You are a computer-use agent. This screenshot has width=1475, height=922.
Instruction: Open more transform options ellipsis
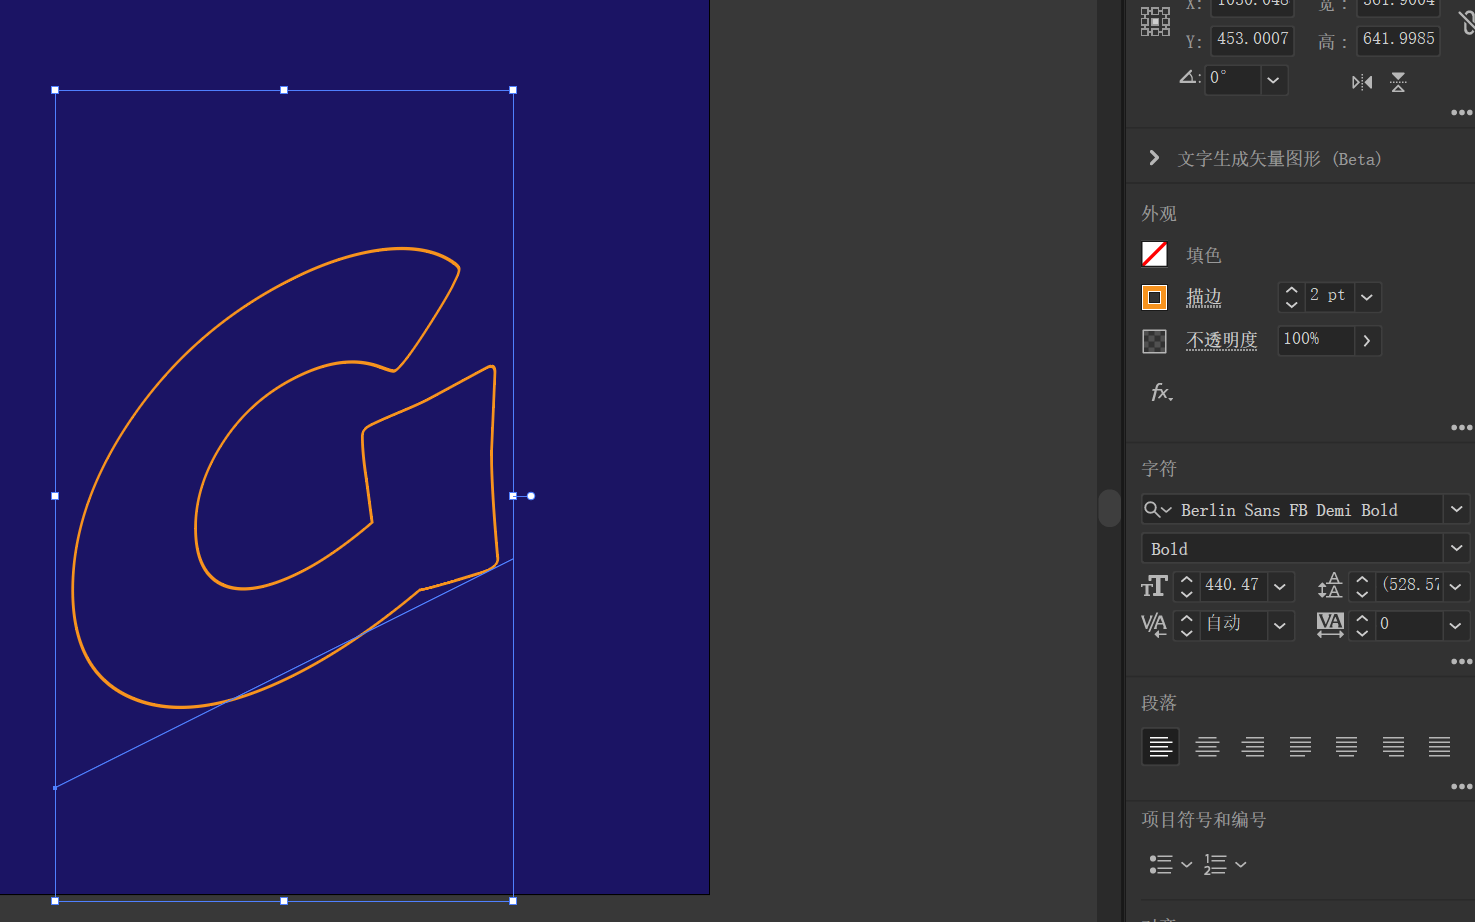click(x=1462, y=113)
